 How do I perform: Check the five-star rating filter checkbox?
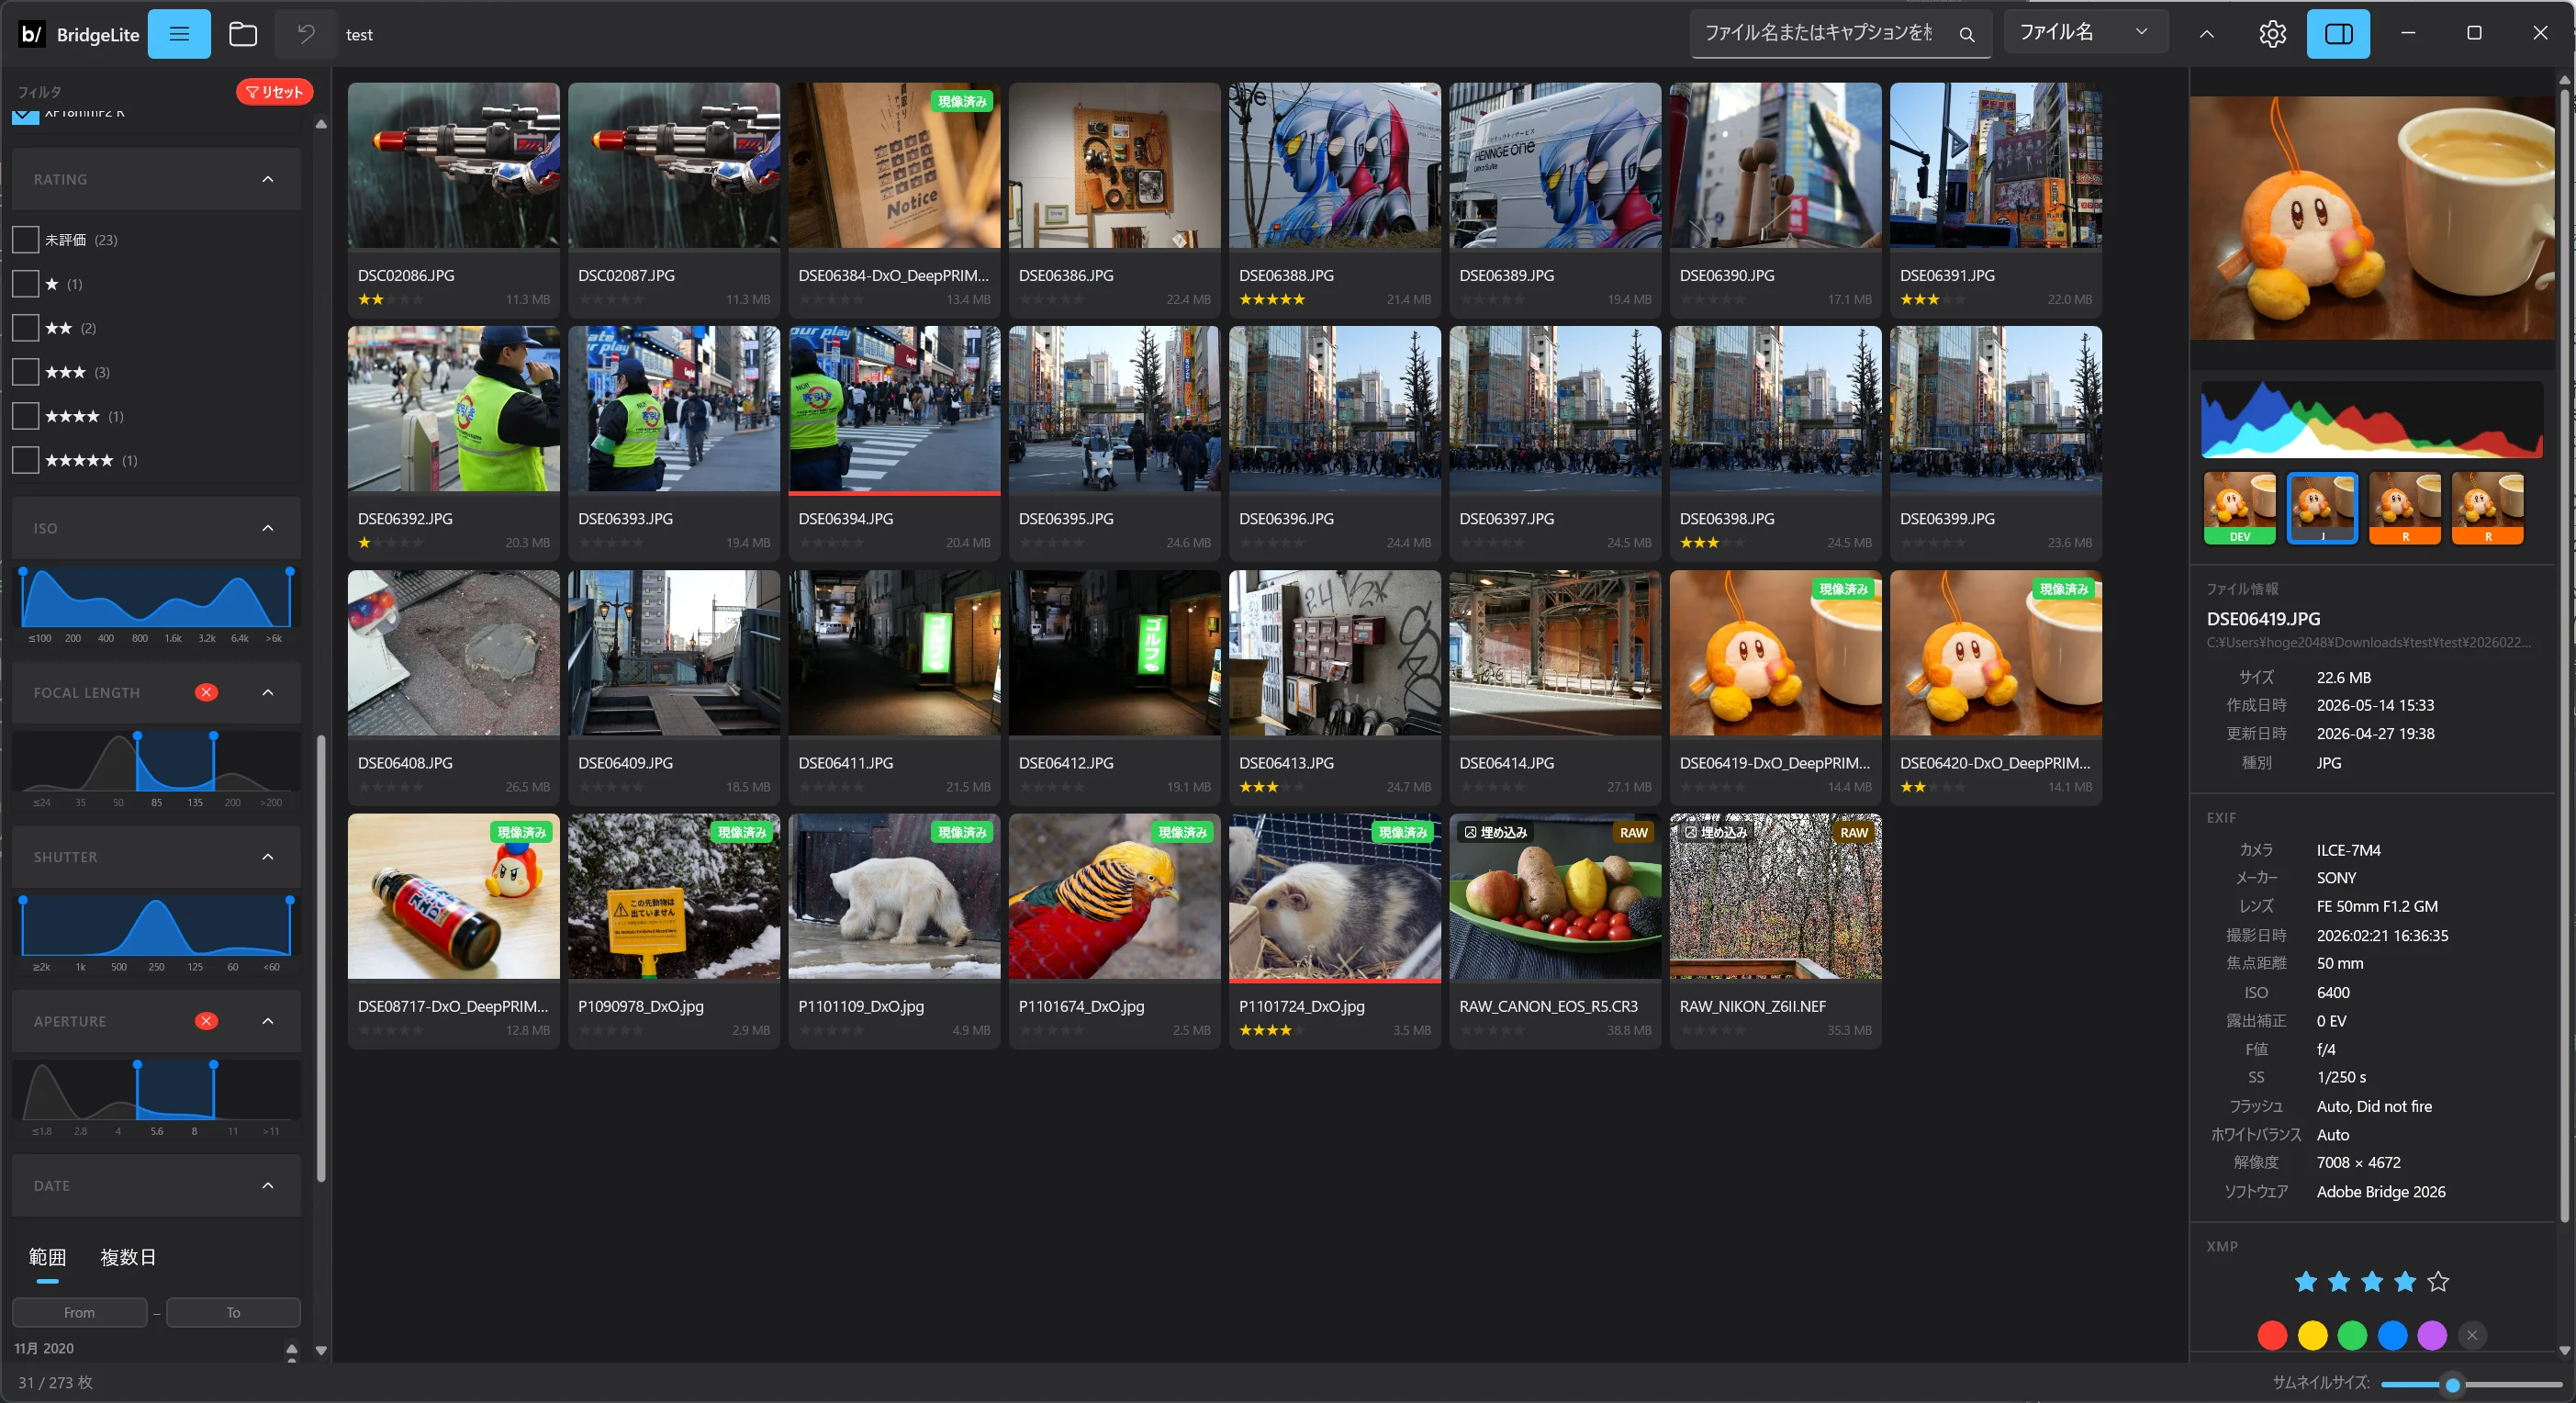(x=25, y=460)
